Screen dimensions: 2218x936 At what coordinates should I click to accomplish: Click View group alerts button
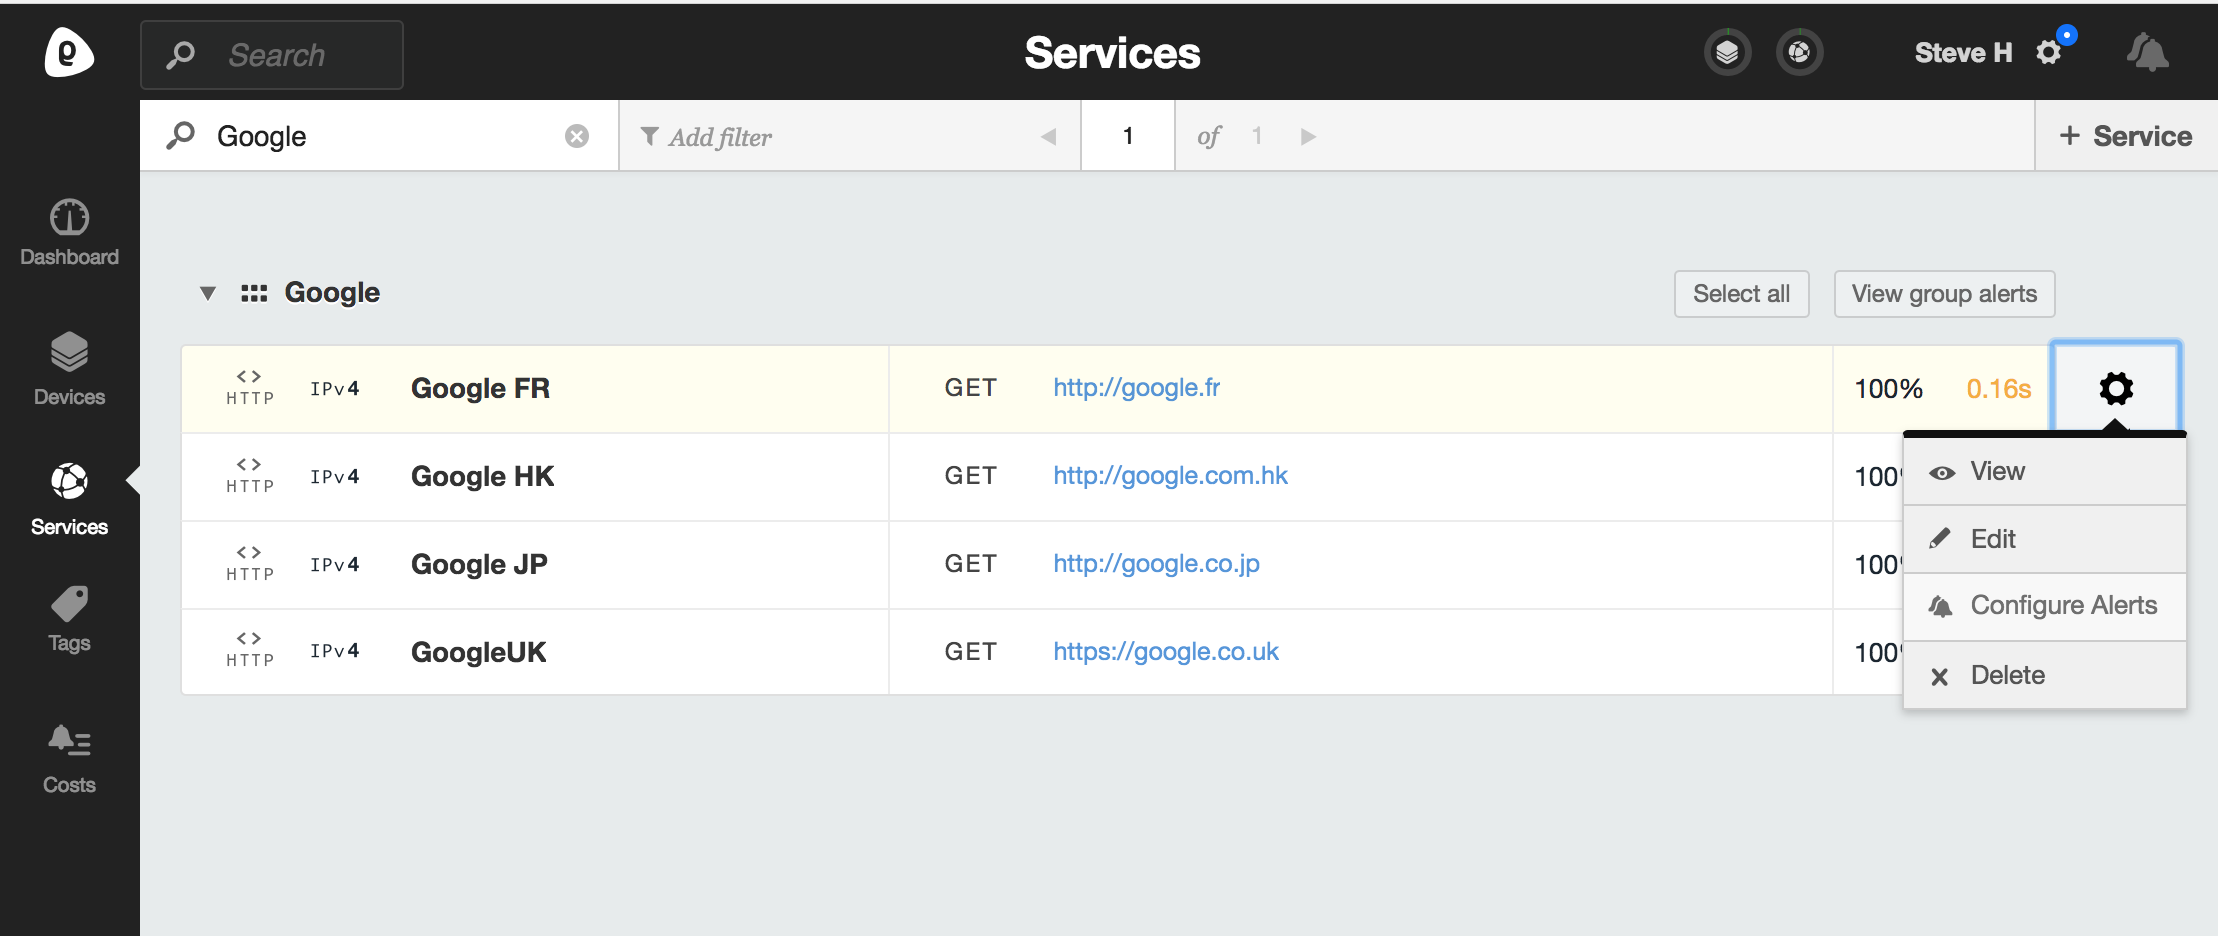1944,294
